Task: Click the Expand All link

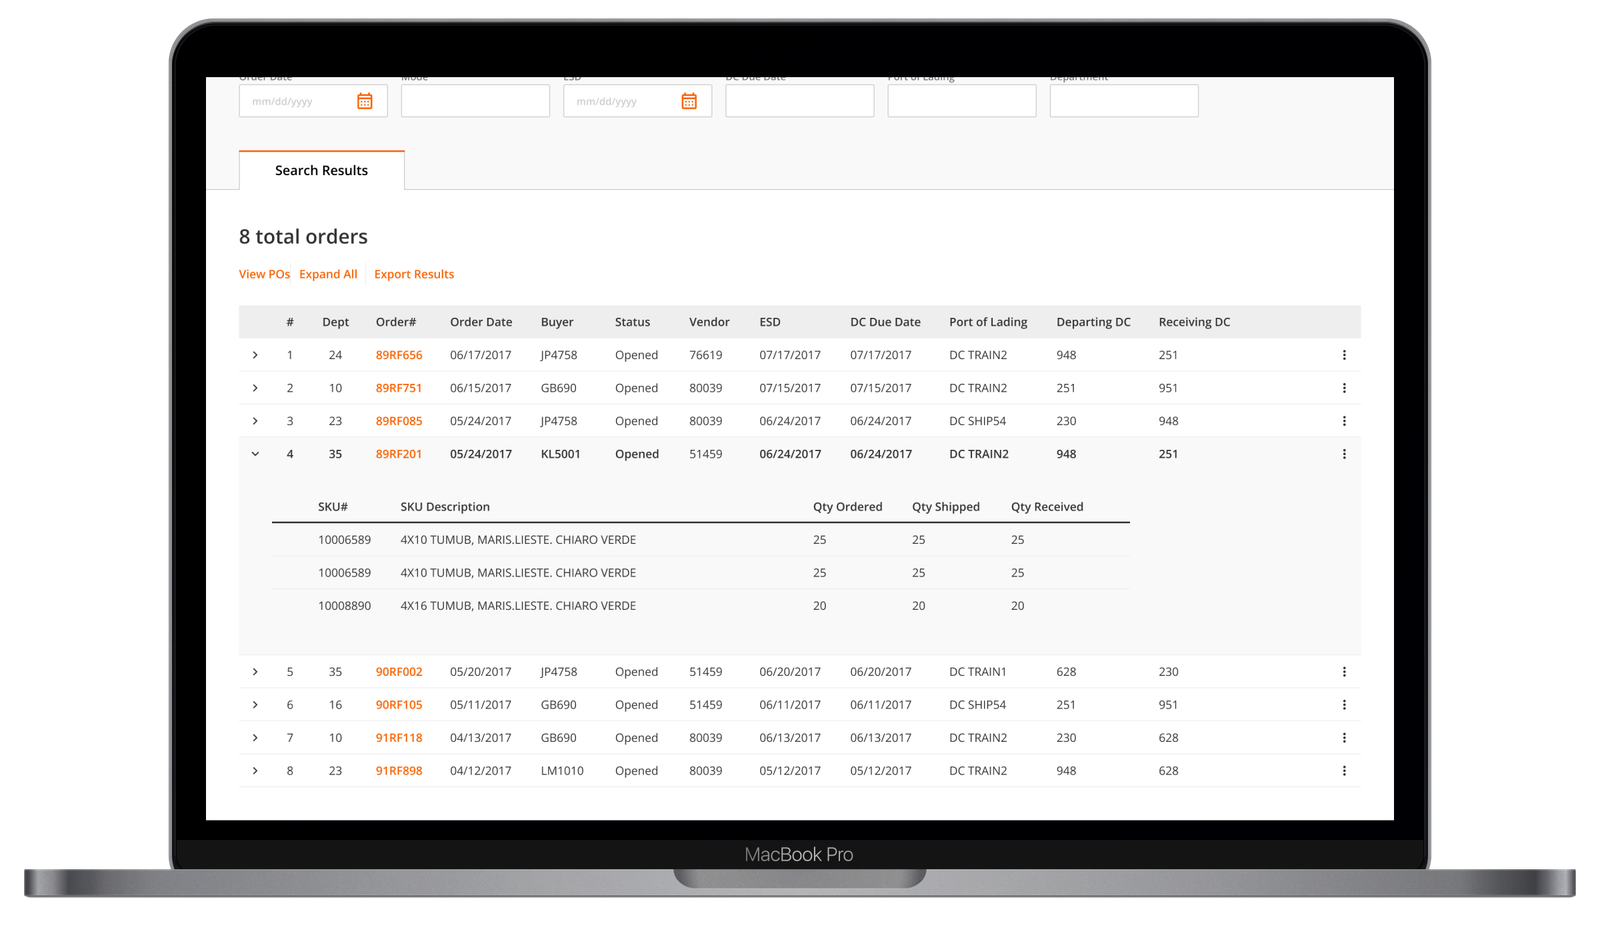Action: point(328,274)
